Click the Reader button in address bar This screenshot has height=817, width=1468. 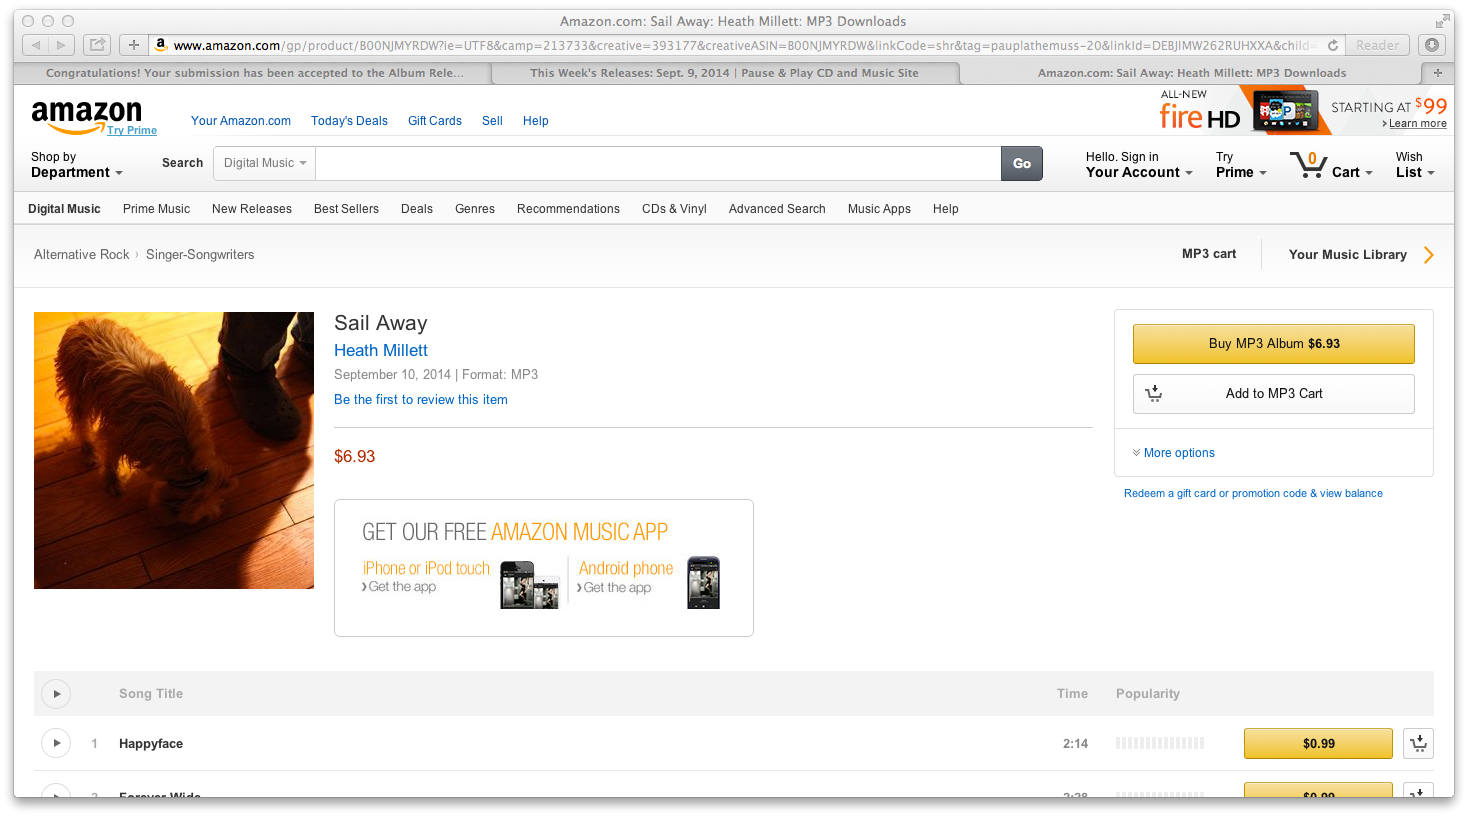1377,45
